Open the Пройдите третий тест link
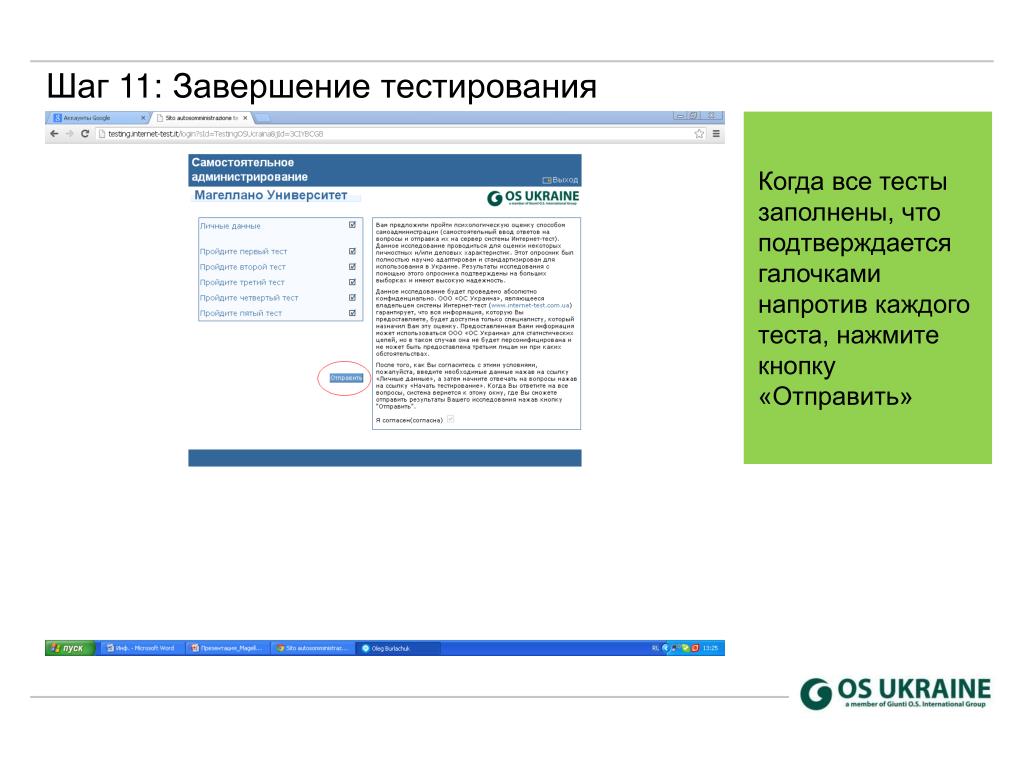 (x=242, y=283)
